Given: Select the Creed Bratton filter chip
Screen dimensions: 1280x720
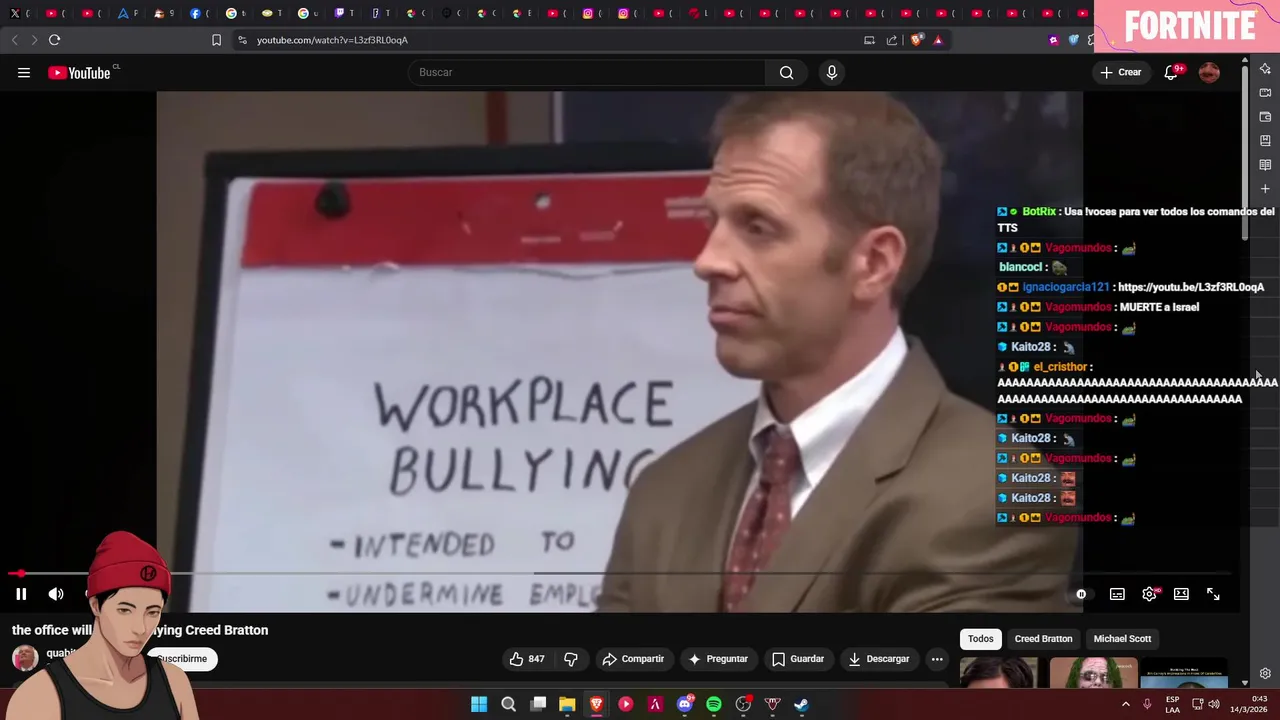Looking at the screenshot, I should click(x=1043, y=639).
